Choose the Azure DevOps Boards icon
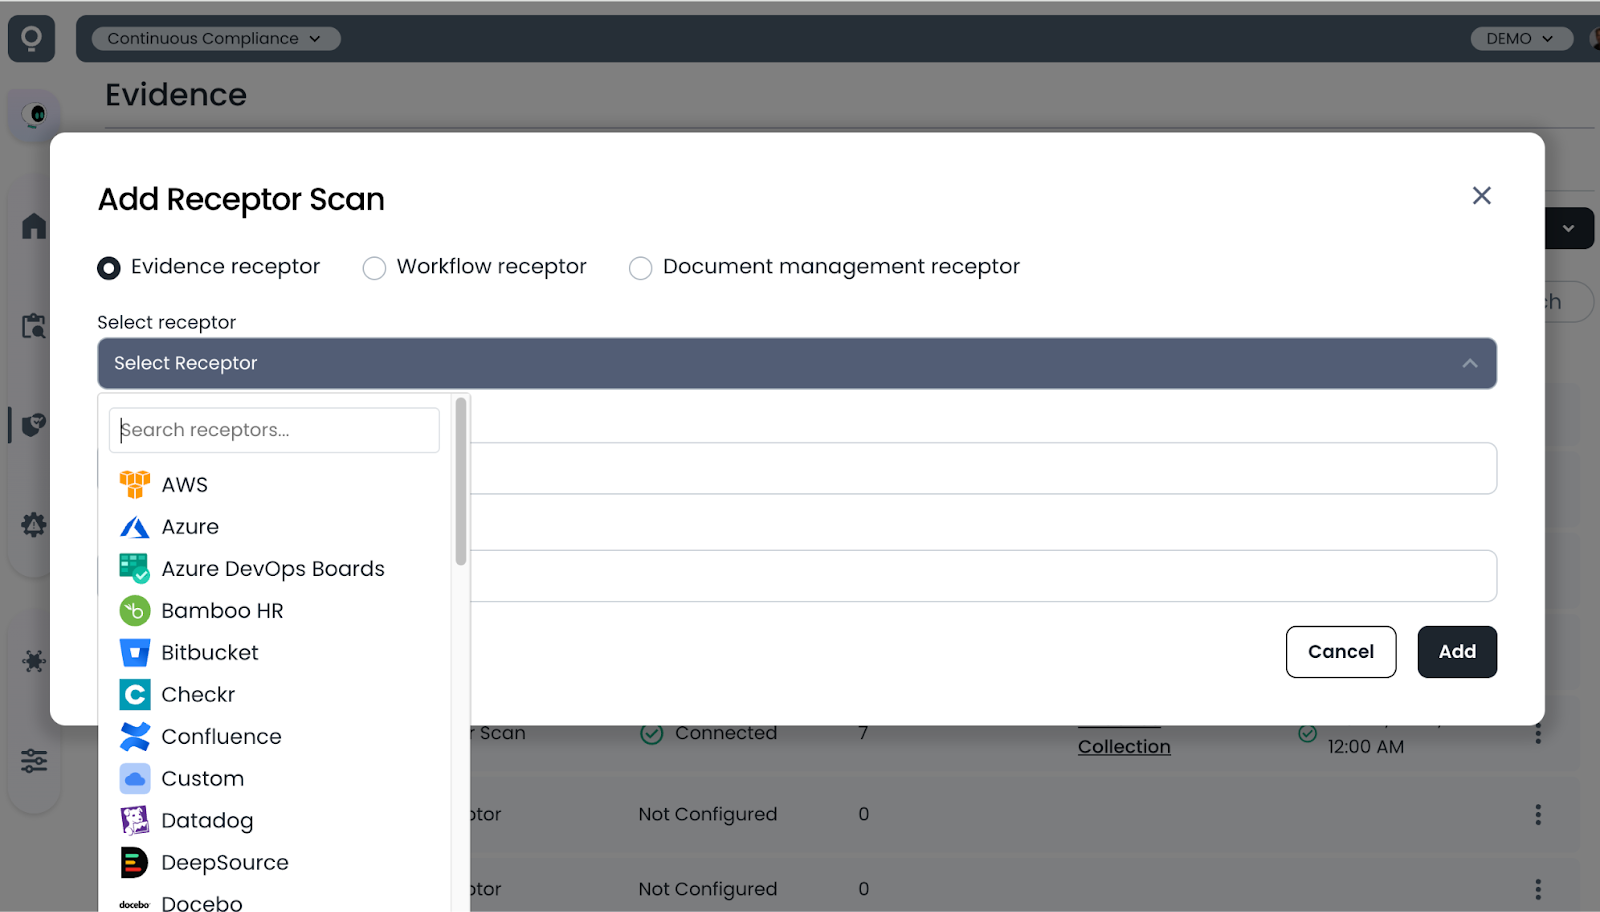The image size is (1600, 912). click(134, 568)
